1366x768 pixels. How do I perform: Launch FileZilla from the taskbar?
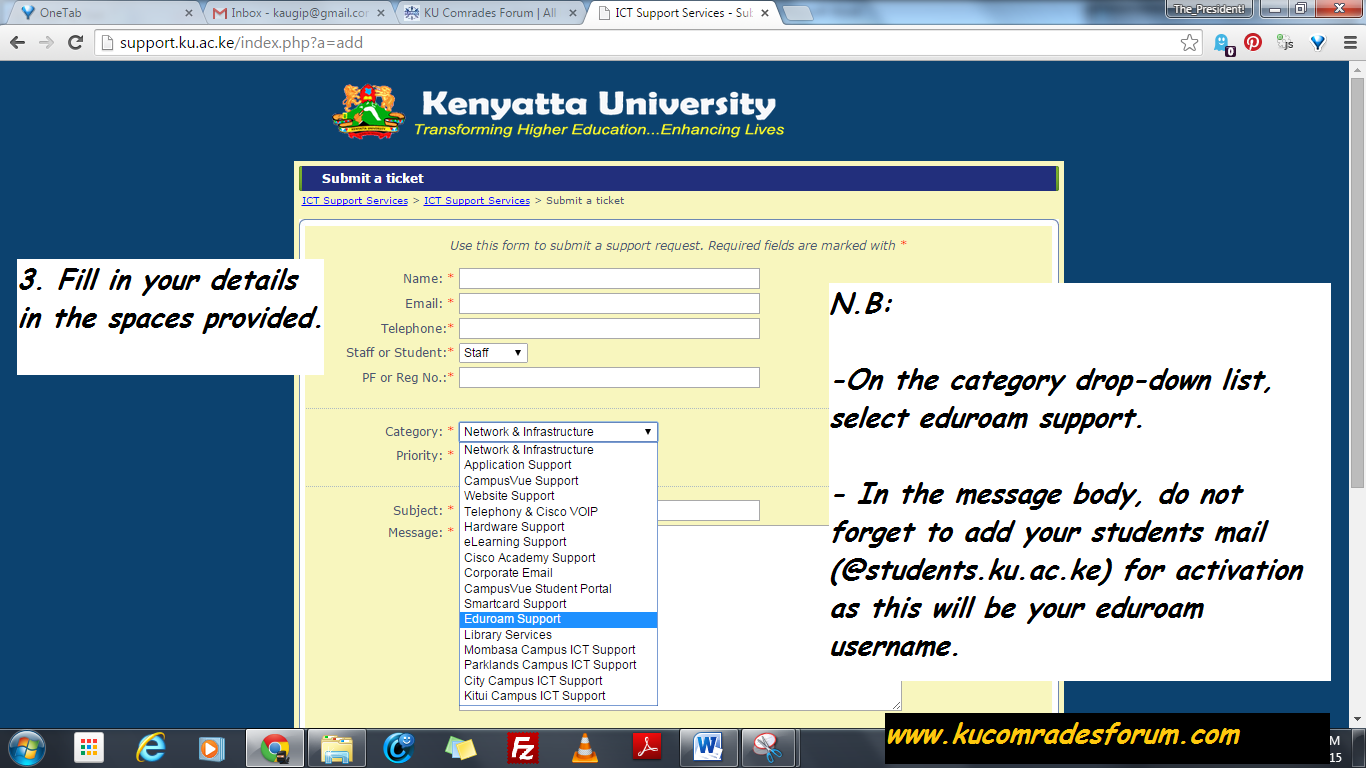(523, 748)
